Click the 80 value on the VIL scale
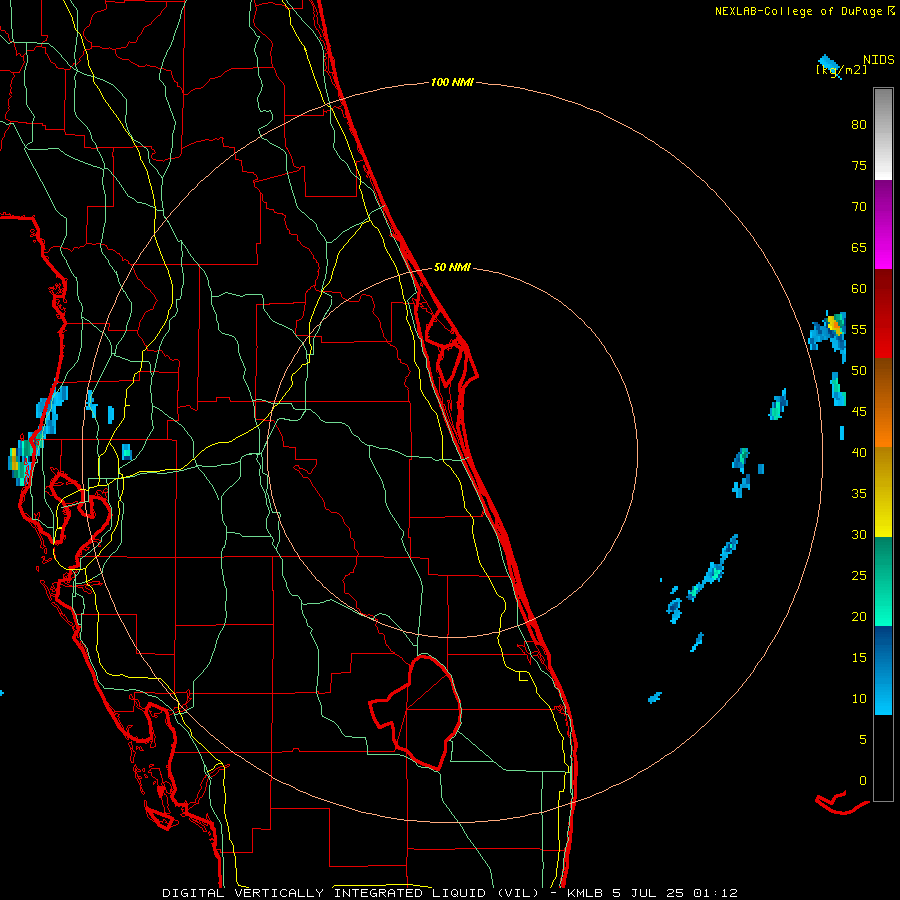 tap(859, 125)
